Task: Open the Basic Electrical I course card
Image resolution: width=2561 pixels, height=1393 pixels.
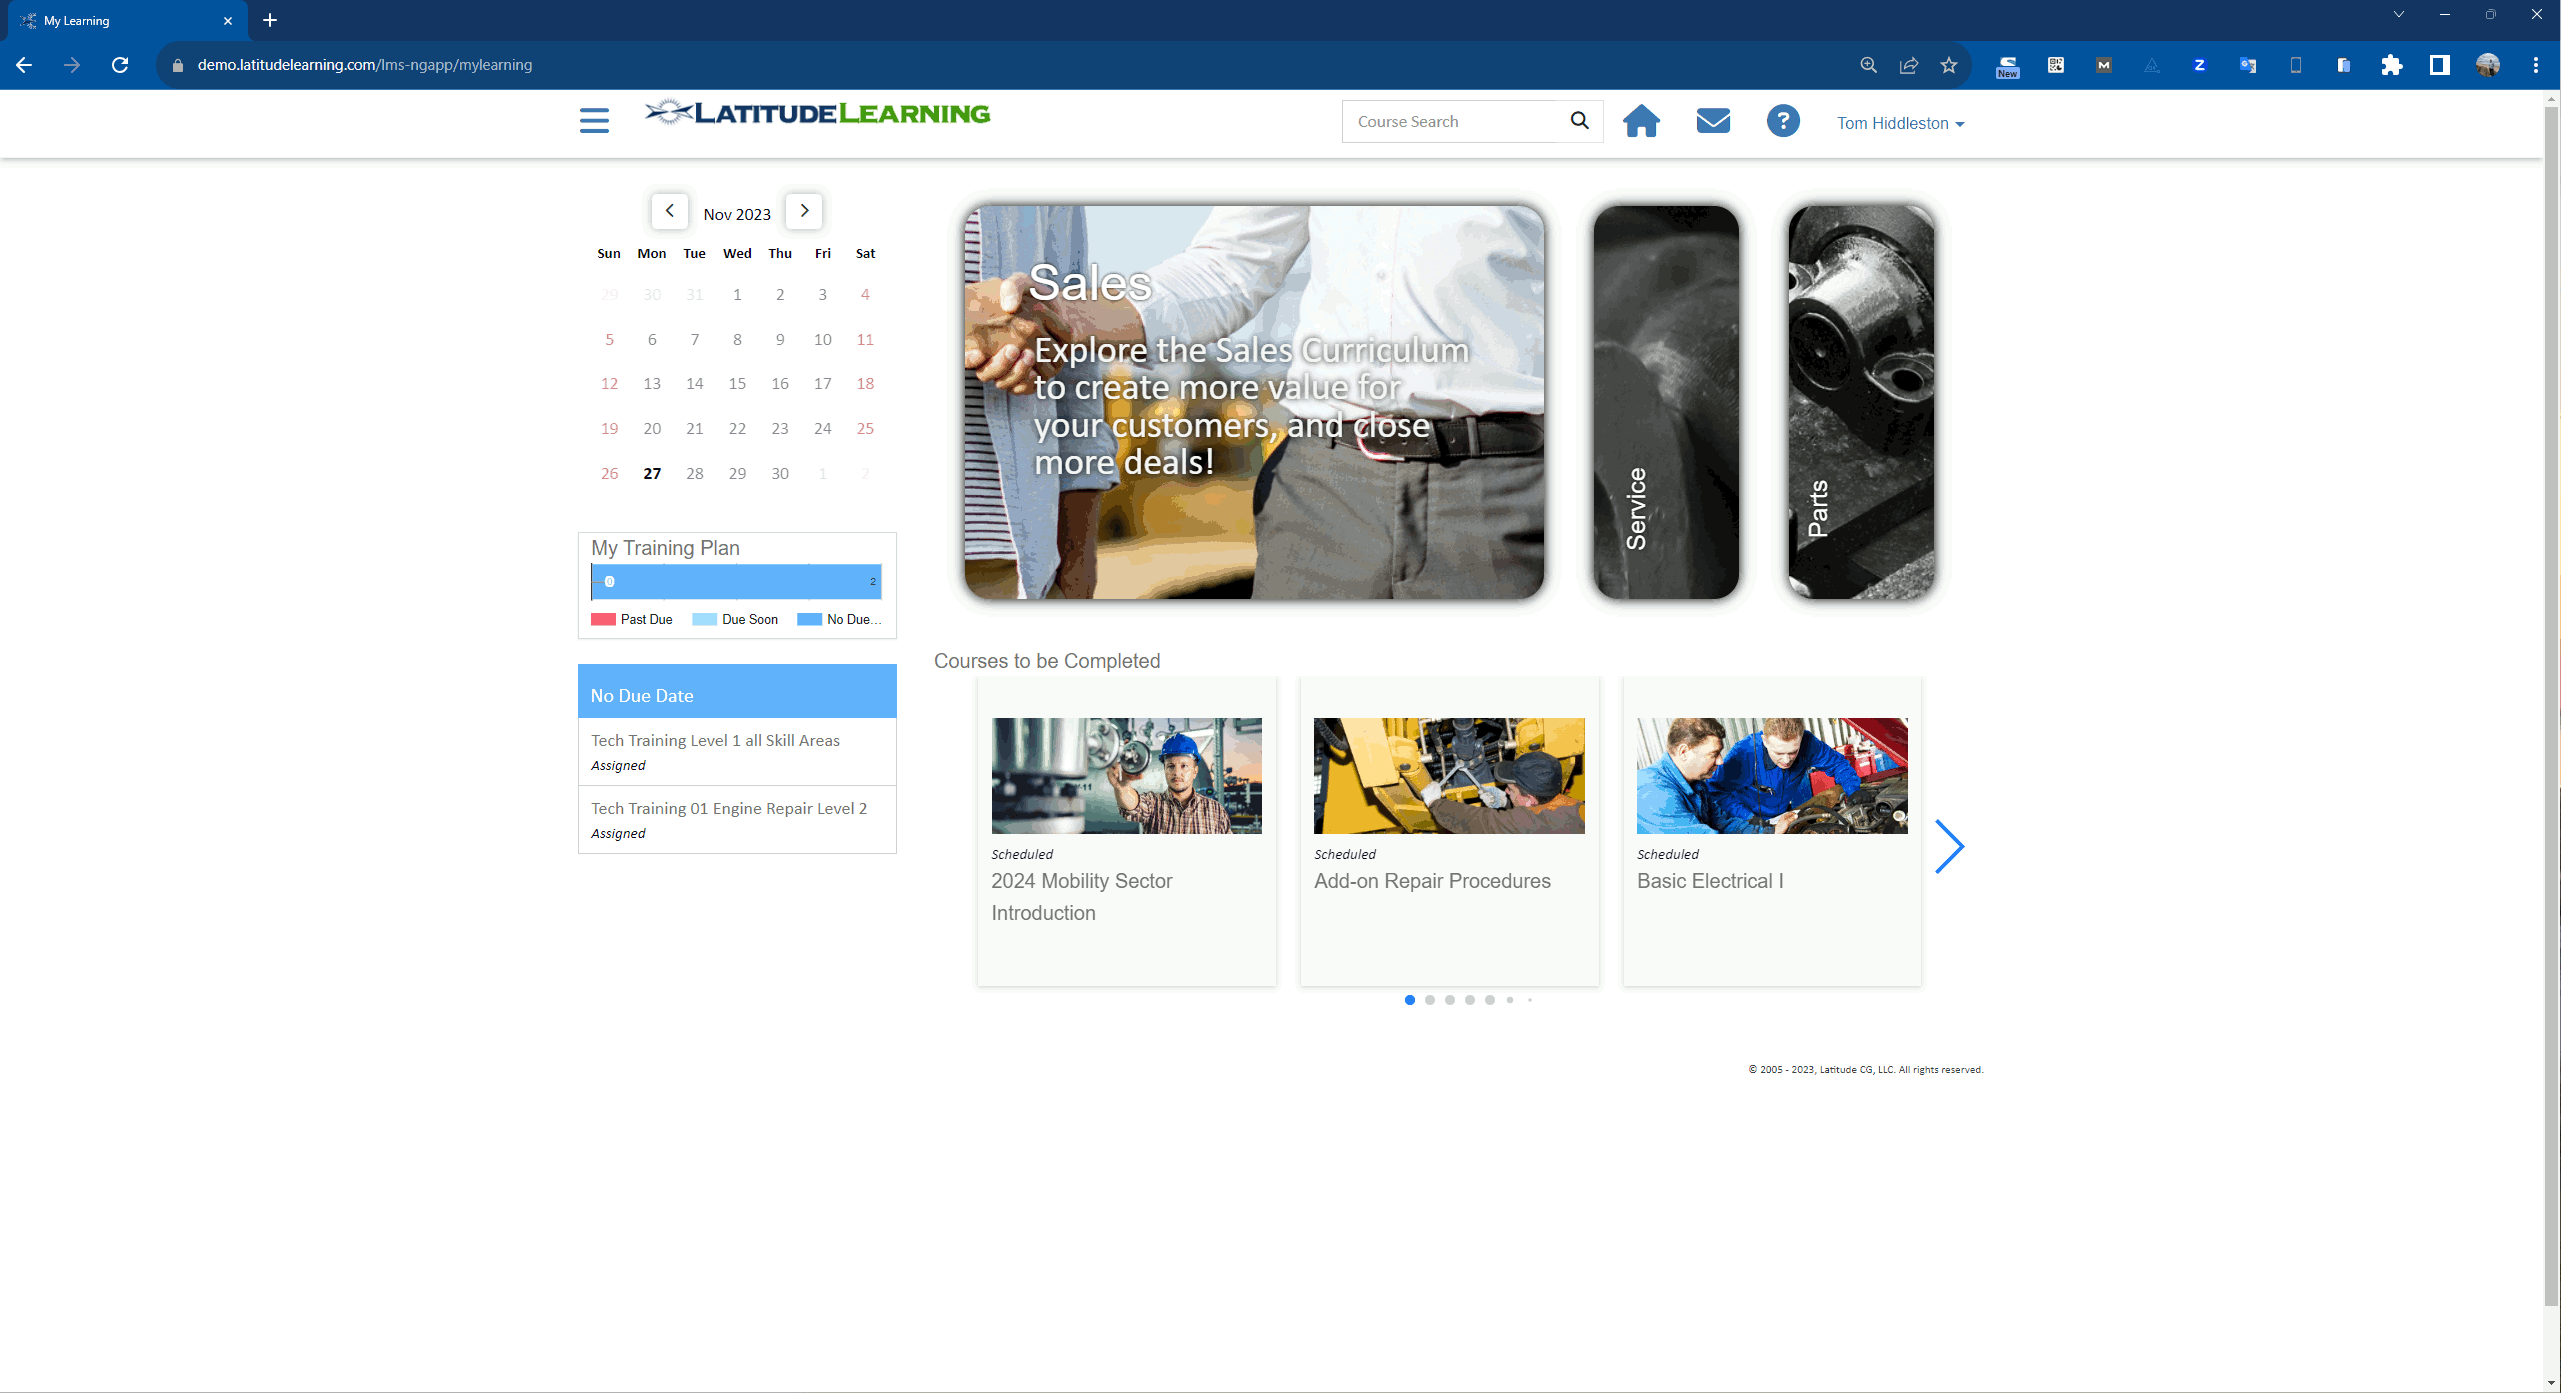Action: [1770, 830]
